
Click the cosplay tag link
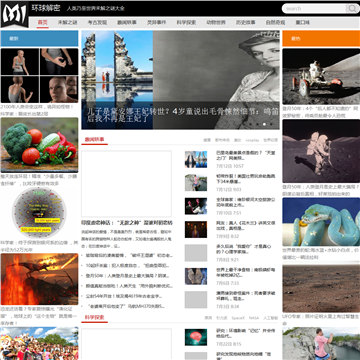(x=252, y=140)
